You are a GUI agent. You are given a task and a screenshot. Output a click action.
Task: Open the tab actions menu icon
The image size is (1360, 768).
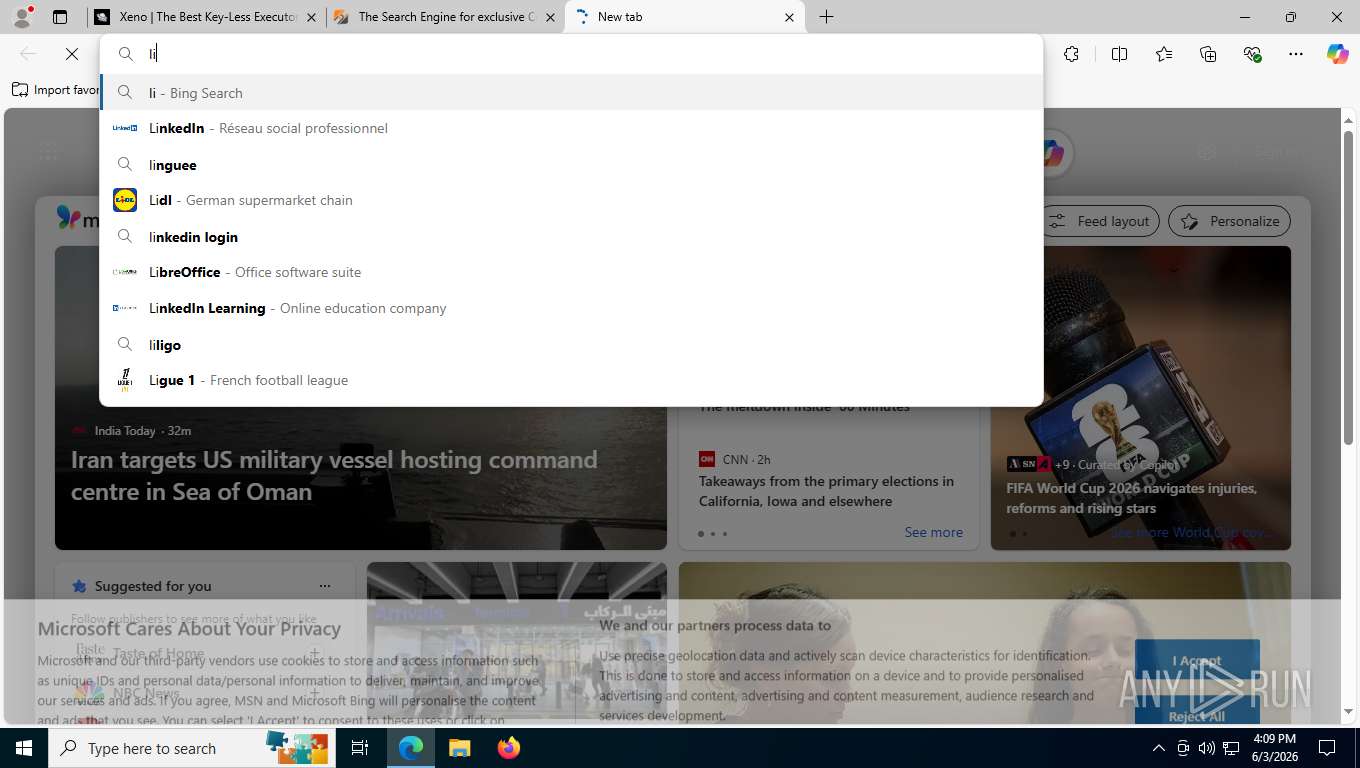pyautogui.click(x=60, y=17)
